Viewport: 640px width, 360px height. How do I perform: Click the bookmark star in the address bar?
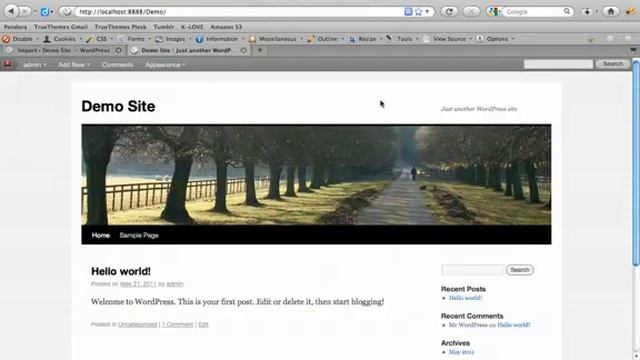[x=418, y=12]
